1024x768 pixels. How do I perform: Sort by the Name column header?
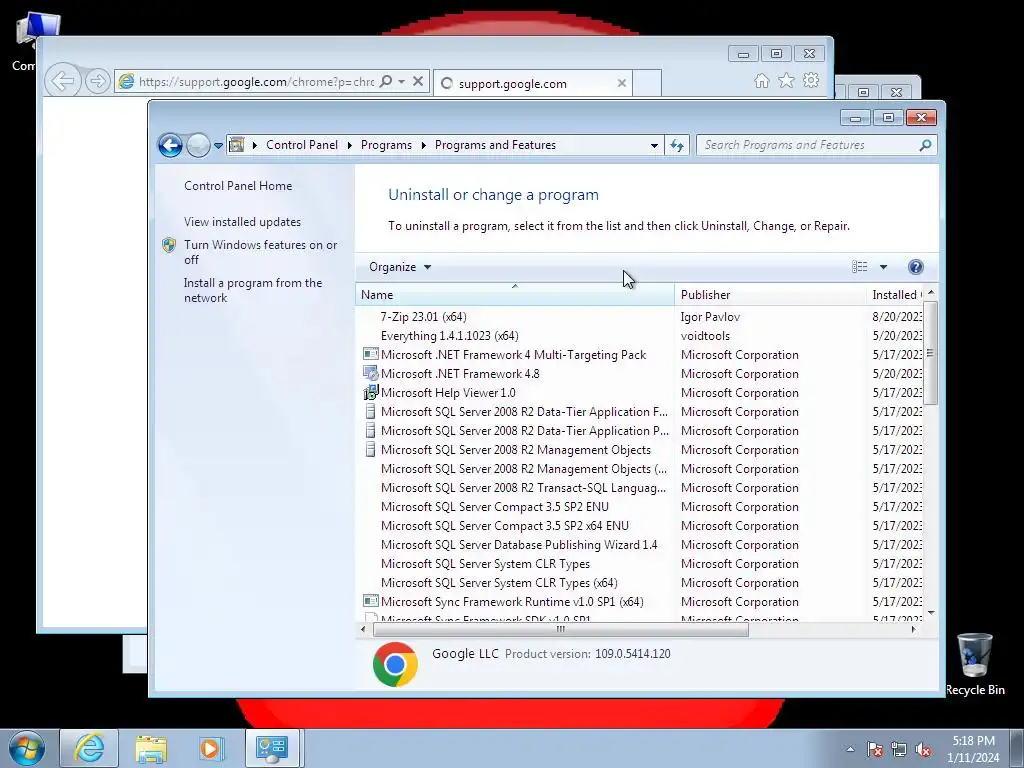point(515,295)
